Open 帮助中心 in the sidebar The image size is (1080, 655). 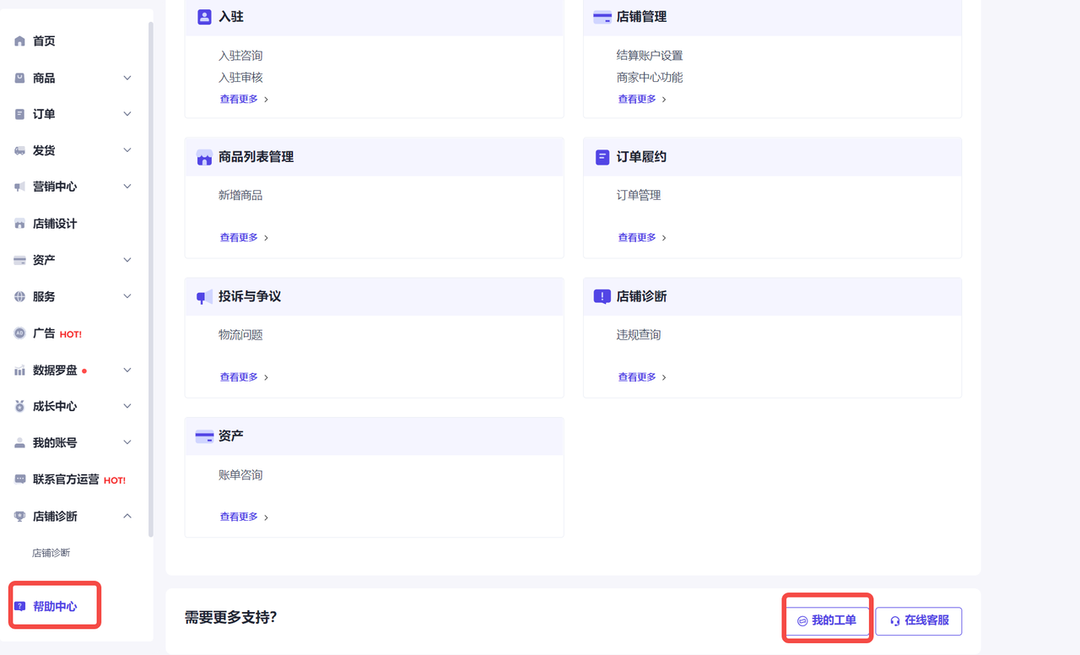pyautogui.click(x=54, y=606)
